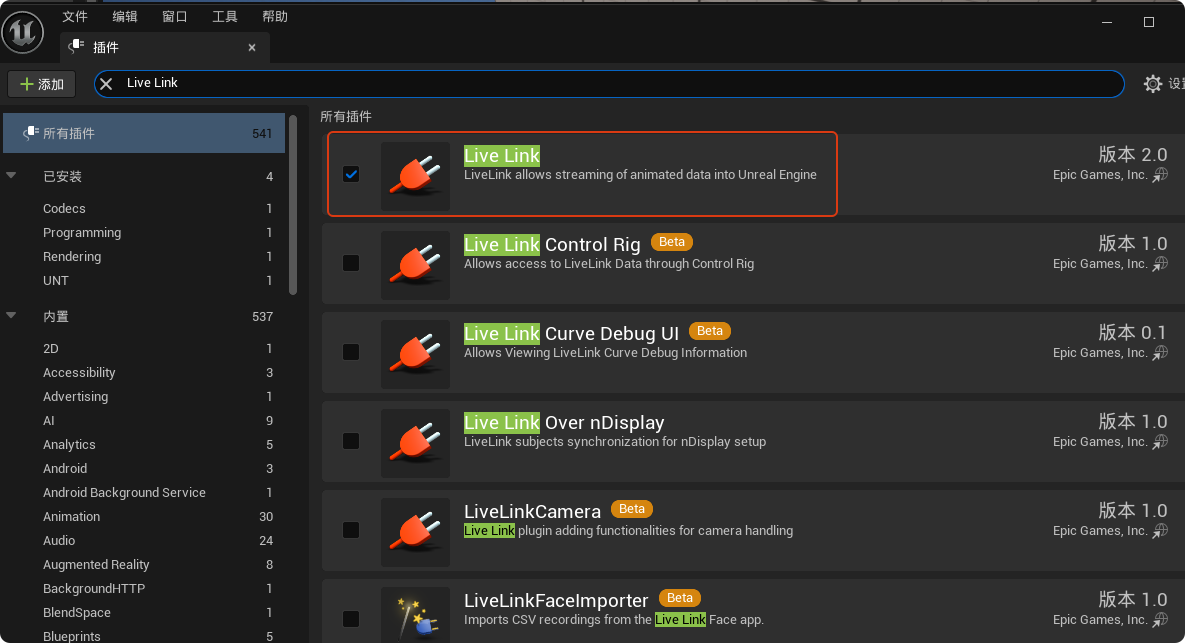Open Epic Games link icon for LiveLinkCamera
Viewport: 1185px width, 643px height.
coord(1160,531)
